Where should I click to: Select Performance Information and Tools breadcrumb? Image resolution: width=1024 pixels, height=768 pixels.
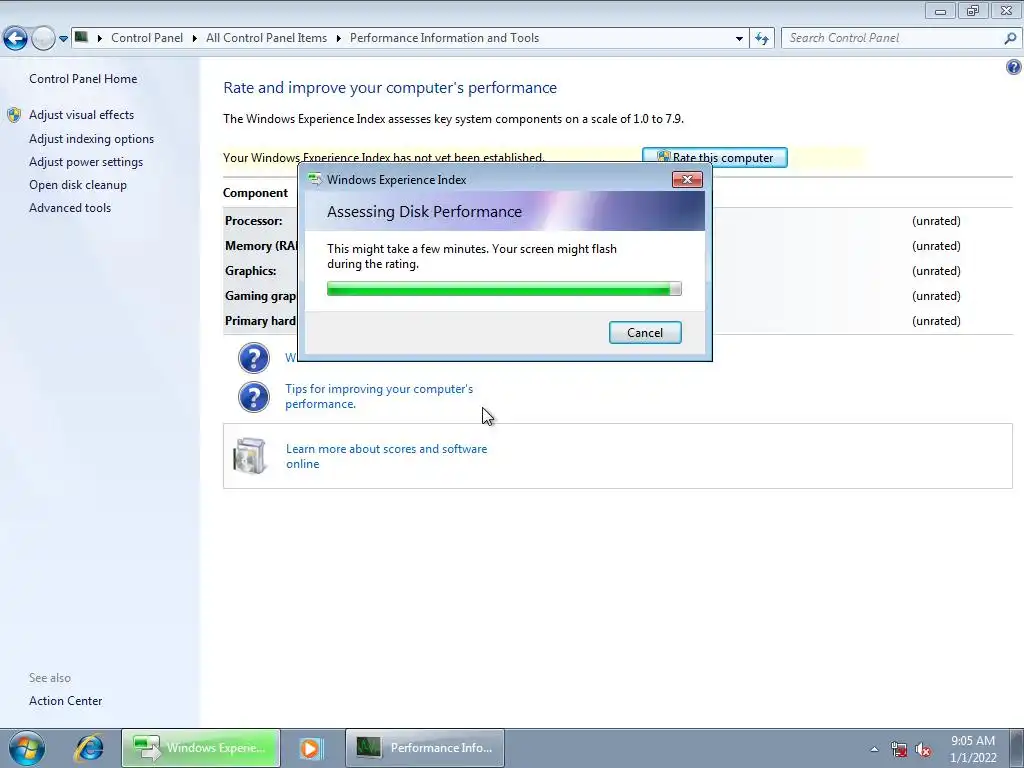[444, 38]
